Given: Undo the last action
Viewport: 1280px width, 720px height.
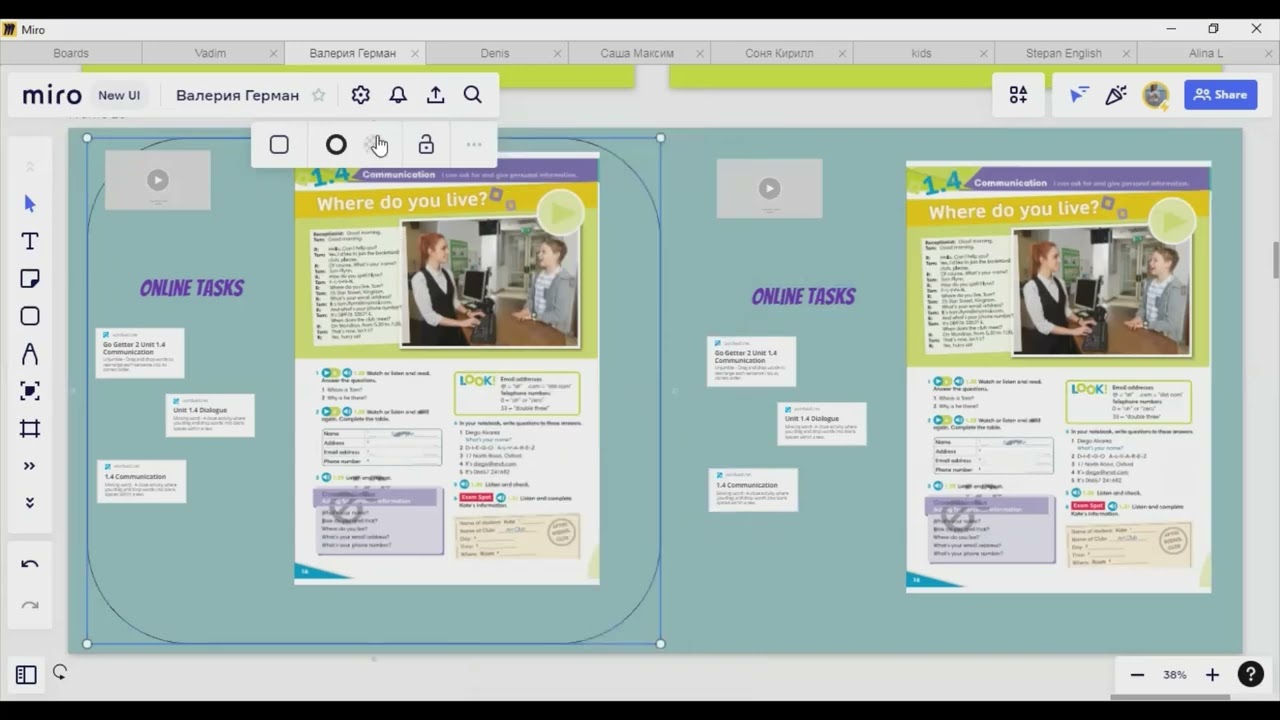Looking at the screenshot, I should [30, 564].
